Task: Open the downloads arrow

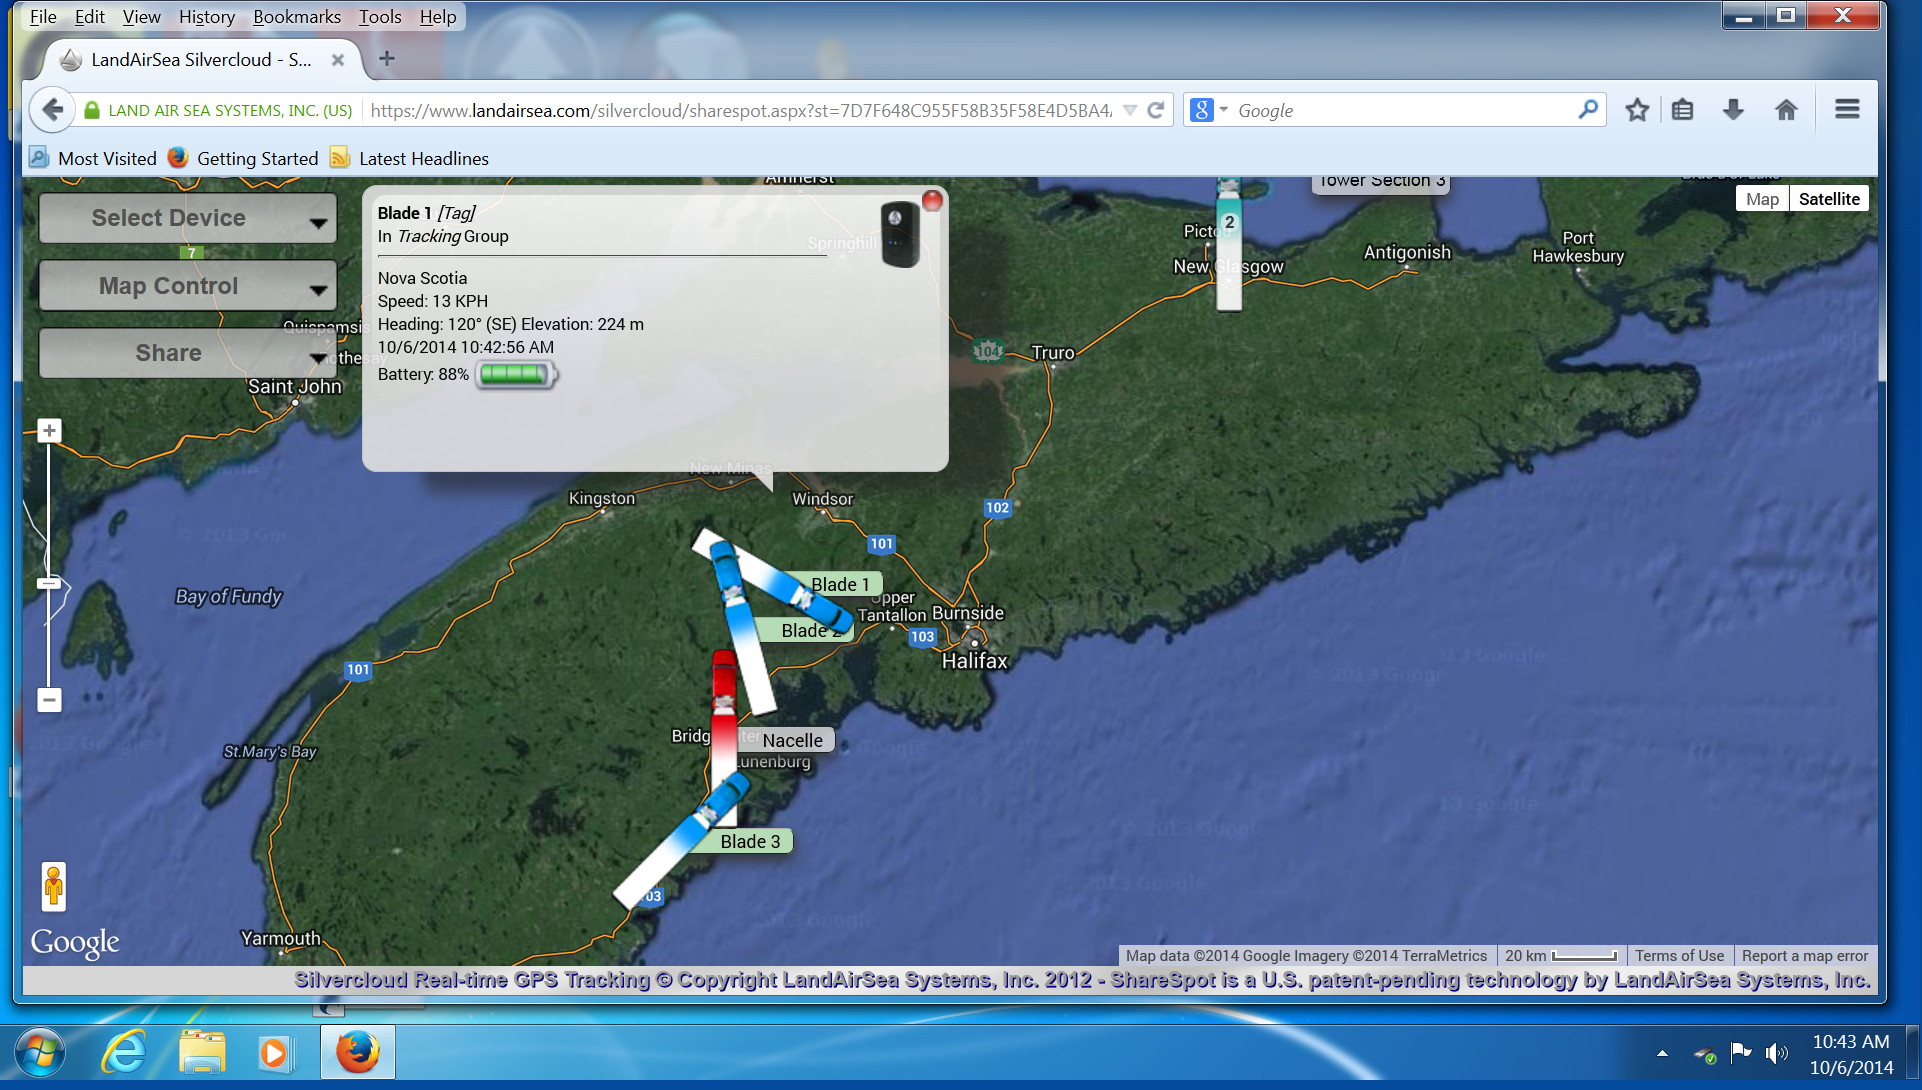Action: [x=1734, y=110]
